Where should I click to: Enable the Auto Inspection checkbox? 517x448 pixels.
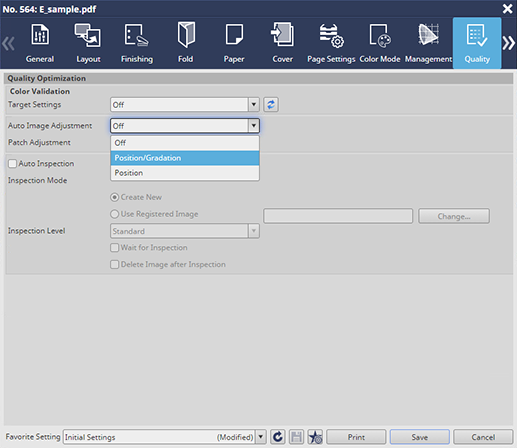(x=12, y=163)
